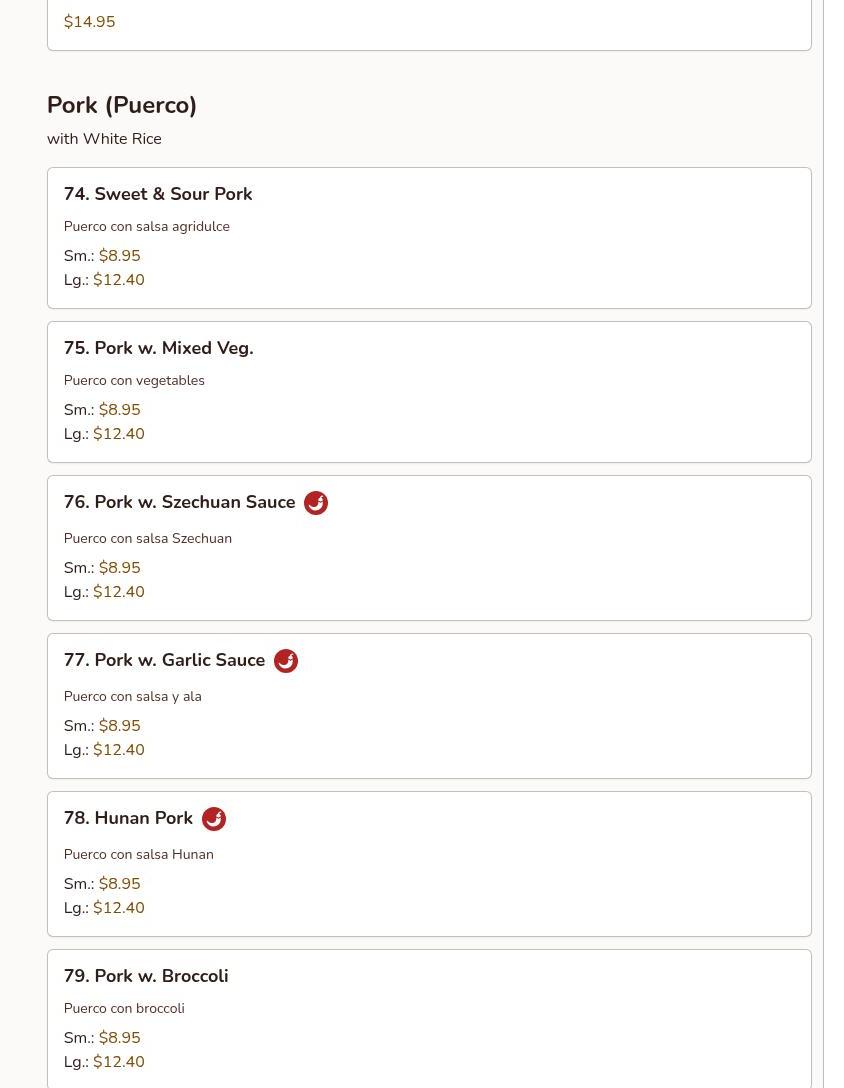Screen dimensions: 844x1088
Task: Click the "Puerco con salsa agridulce" description
Action: pos(147,227)
